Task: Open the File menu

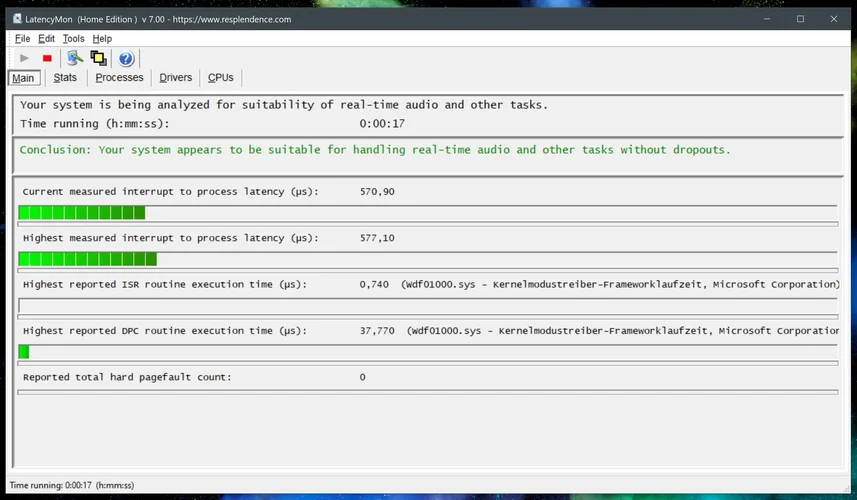Action: [x=22, y=39]
